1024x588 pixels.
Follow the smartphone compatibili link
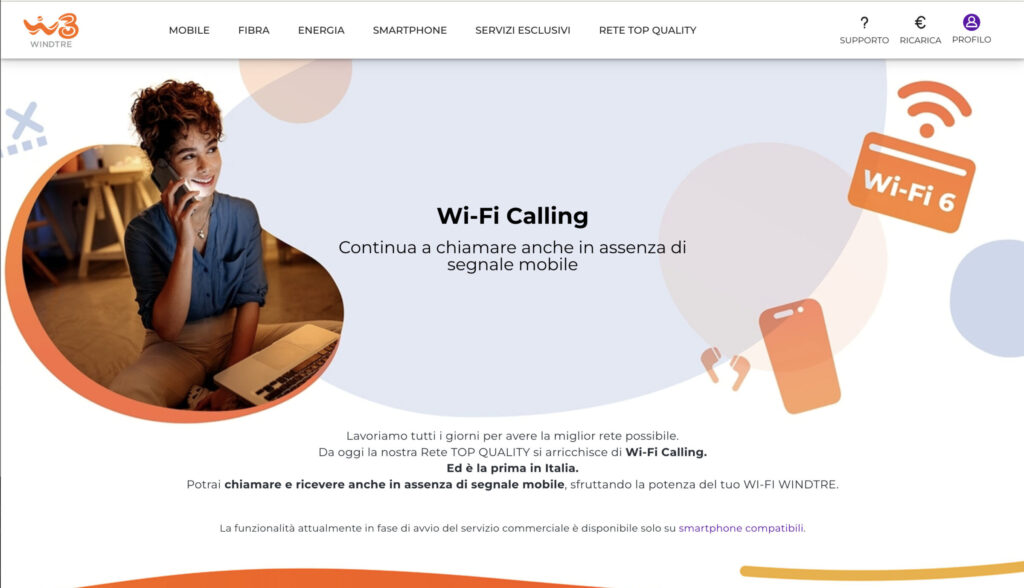741,528
